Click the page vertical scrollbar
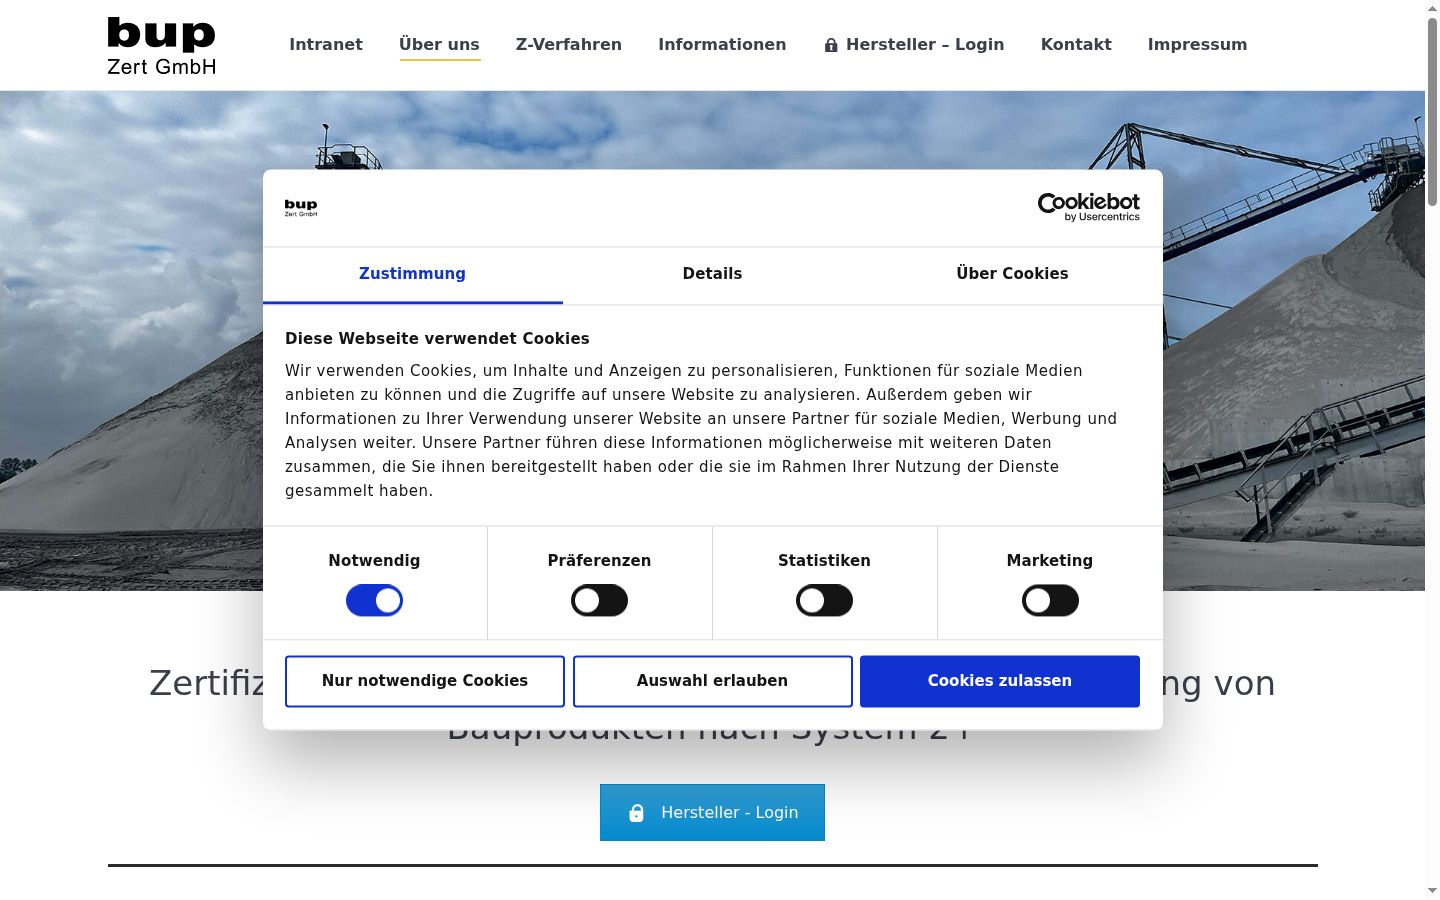 [1432, 110]
